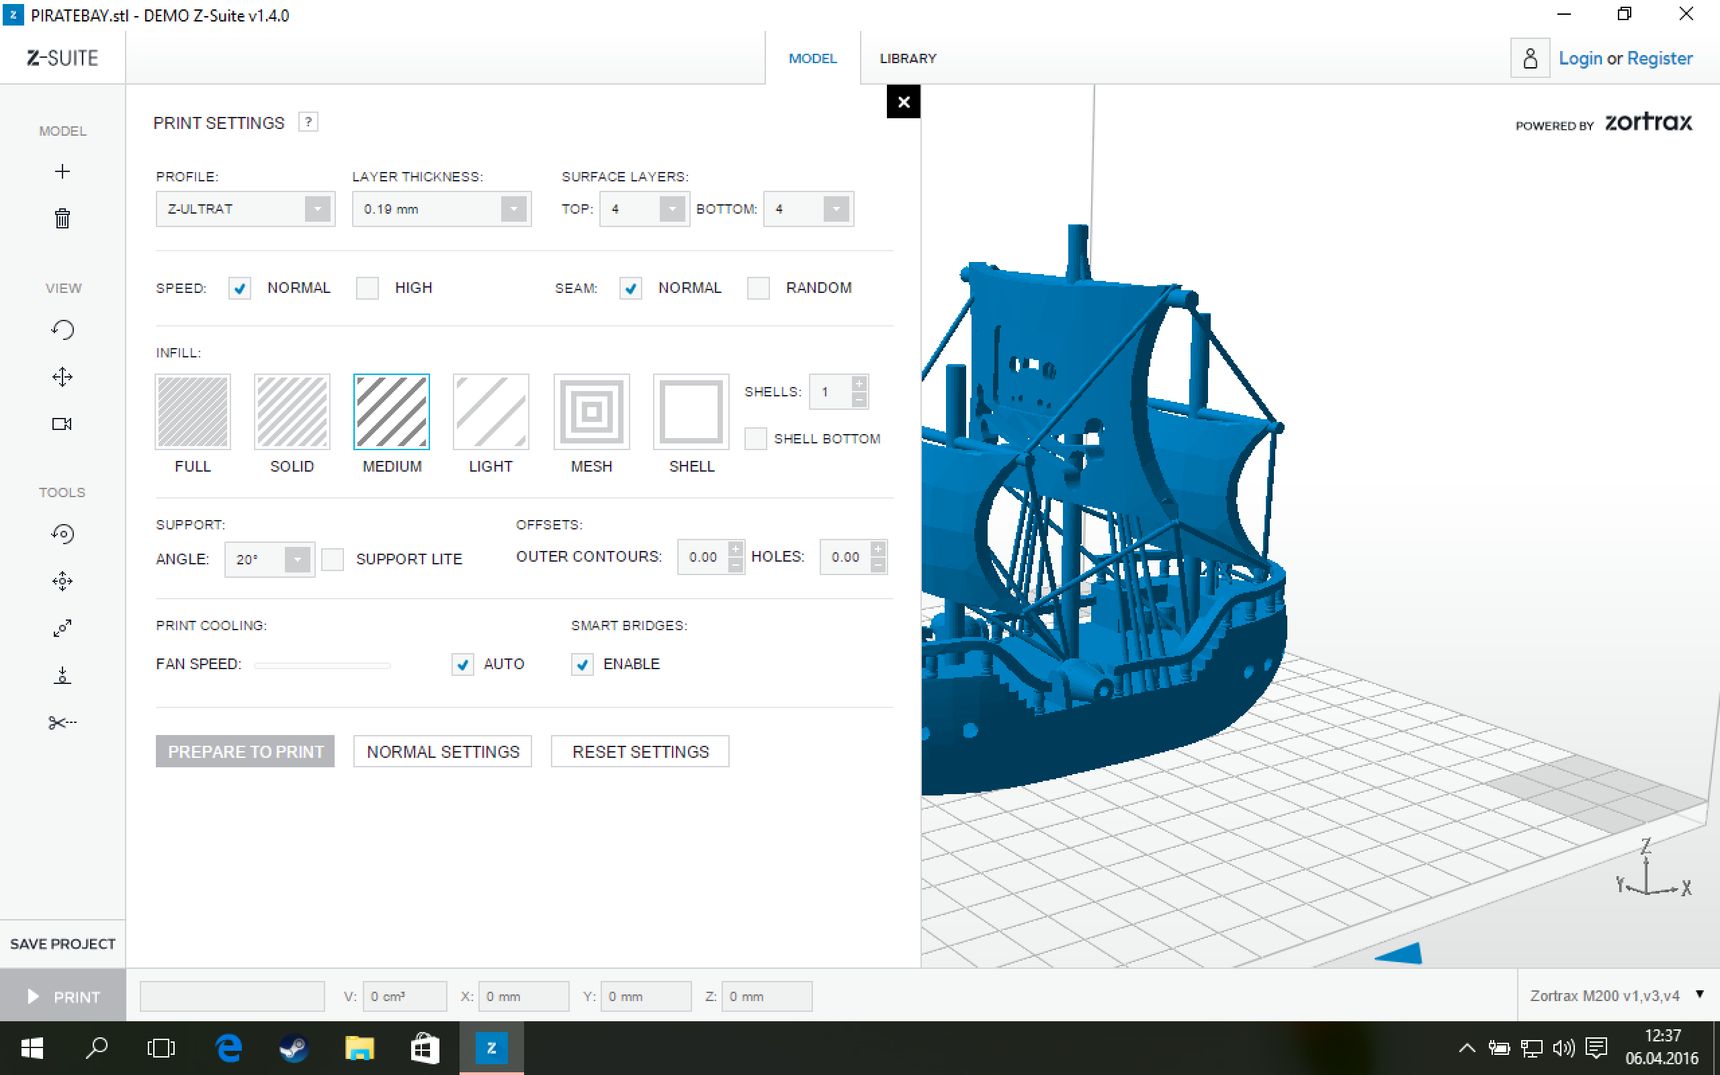
Task: Enable SHELL BOTTOM checkbox
Action: pos(756,438)
